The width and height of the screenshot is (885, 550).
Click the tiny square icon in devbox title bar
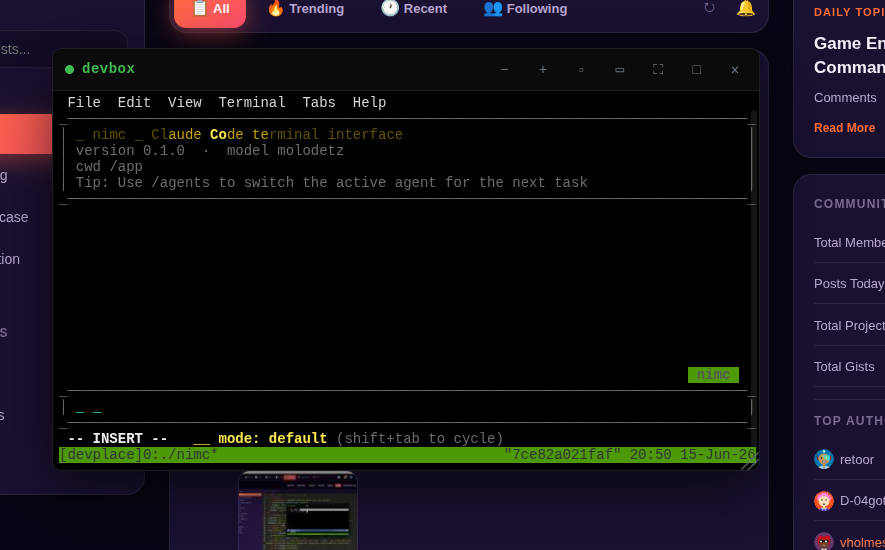coord(581,69)
